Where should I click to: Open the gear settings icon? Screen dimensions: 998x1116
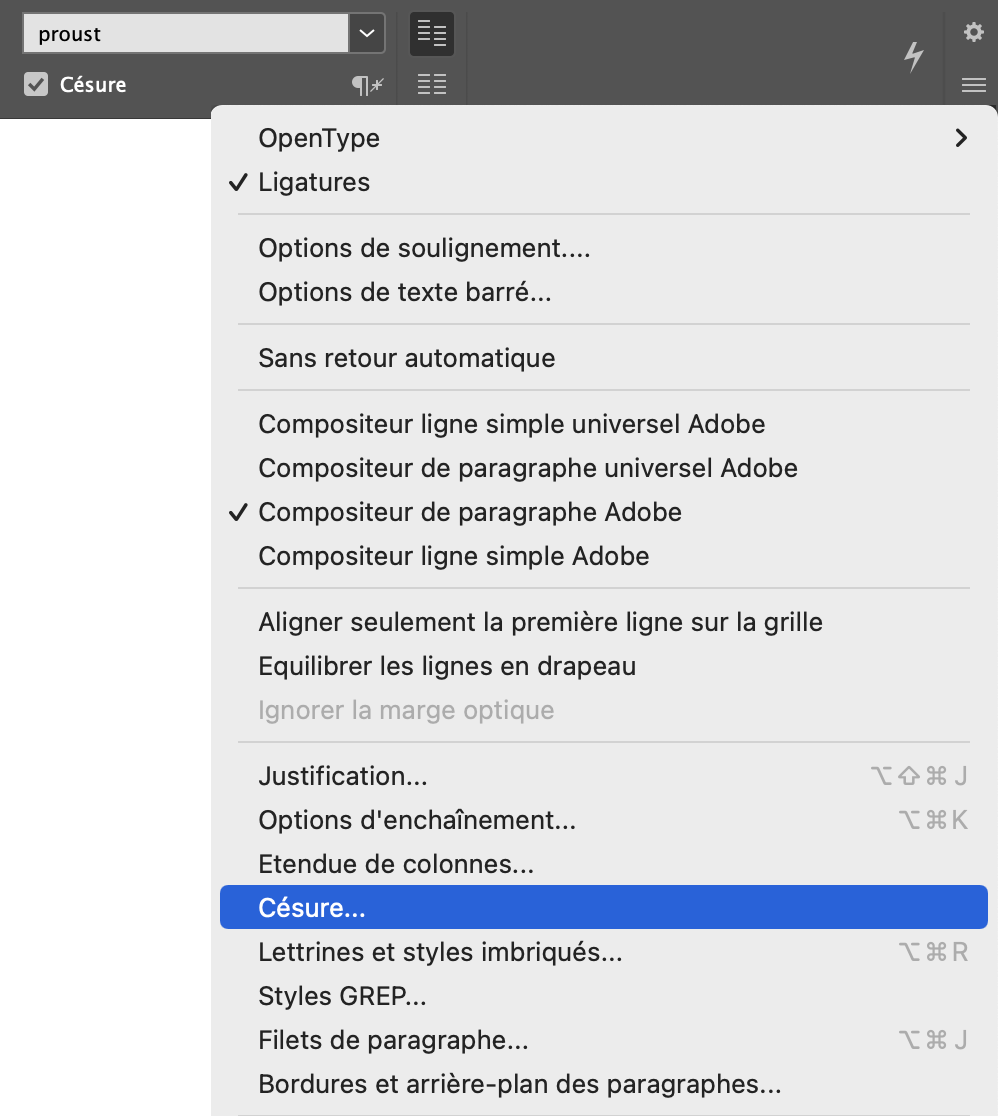pos(973,33)
